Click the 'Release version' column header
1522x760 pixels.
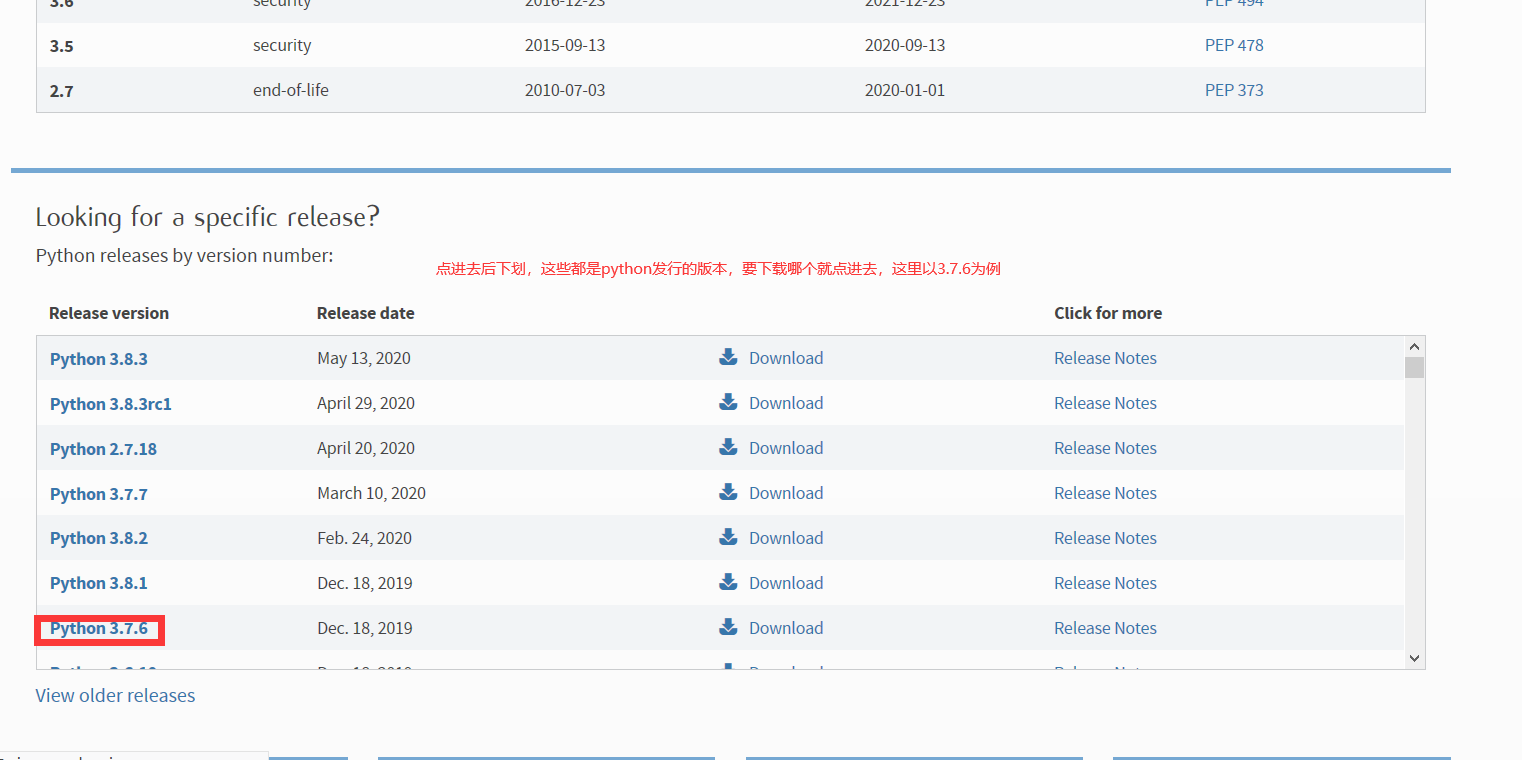[x=109, y=313]
